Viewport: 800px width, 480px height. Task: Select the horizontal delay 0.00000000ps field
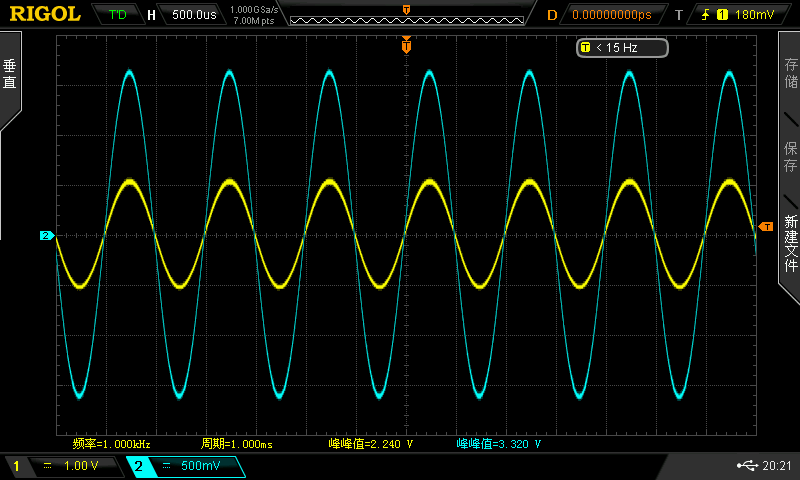(x=612, y=15)
